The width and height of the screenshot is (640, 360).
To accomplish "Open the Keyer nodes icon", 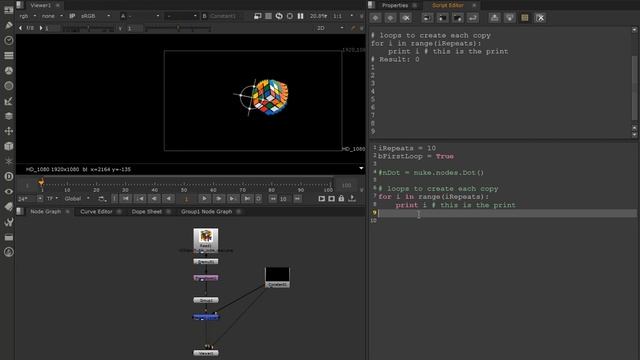I will [x=9, y=101].
